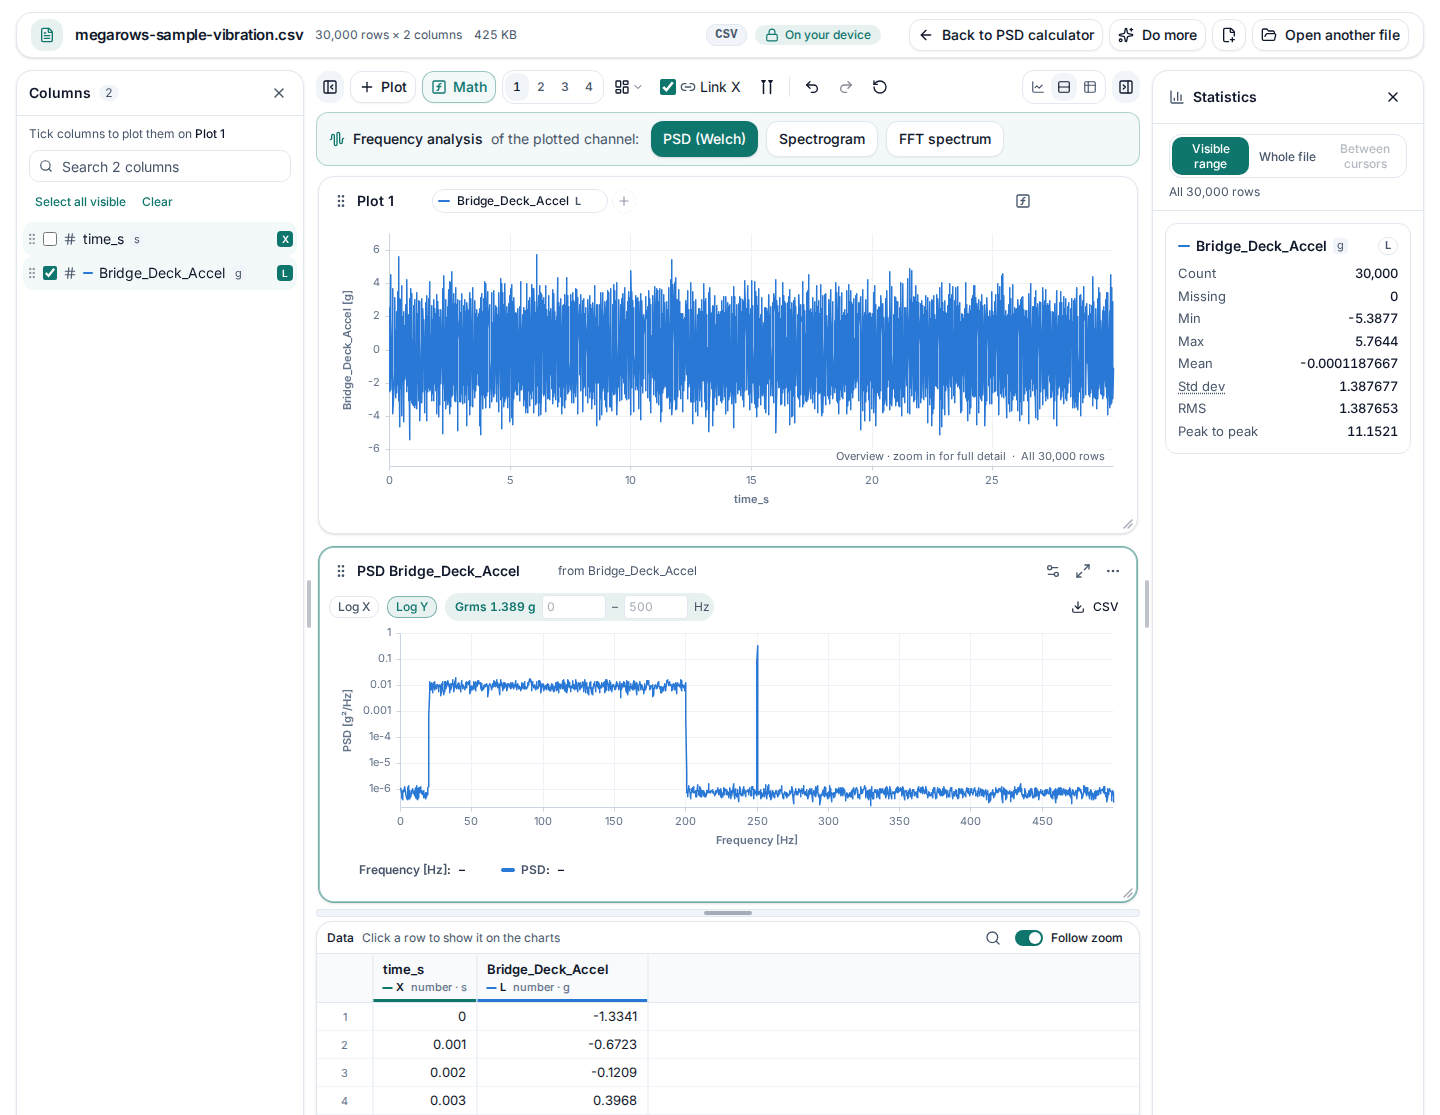Open PSD settings sliders icon
This screenshot has height=1115, width=1440.
click(1053, 571)
